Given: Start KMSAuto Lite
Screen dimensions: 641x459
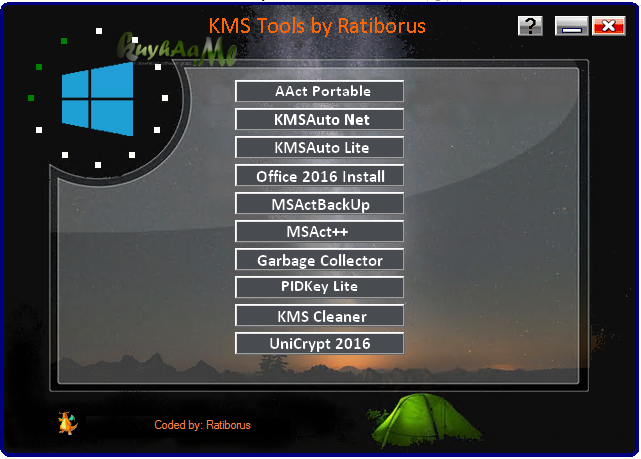Looking at the screenshot, I should pyautogui.click(x=319, y=147).
